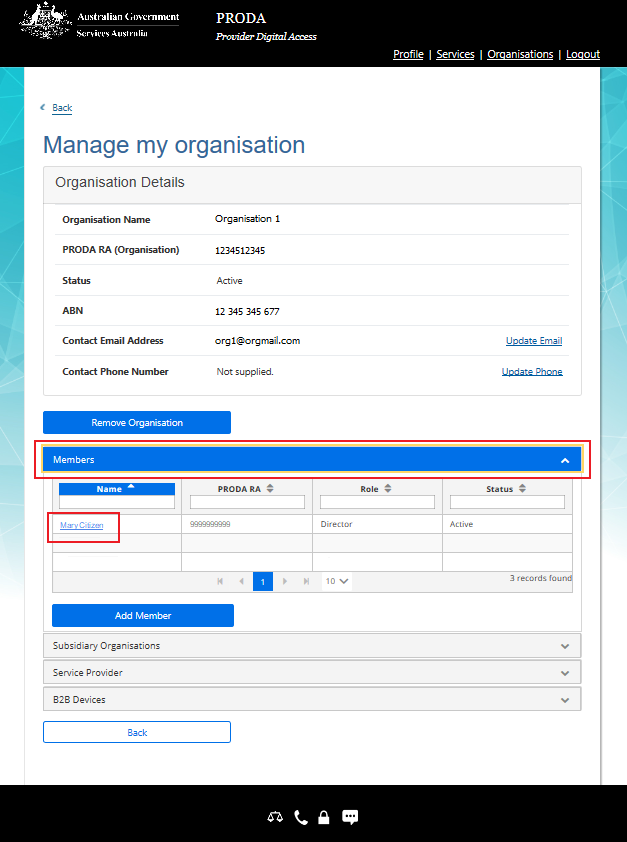Go to next page of members table

click(x=284, y=581)
